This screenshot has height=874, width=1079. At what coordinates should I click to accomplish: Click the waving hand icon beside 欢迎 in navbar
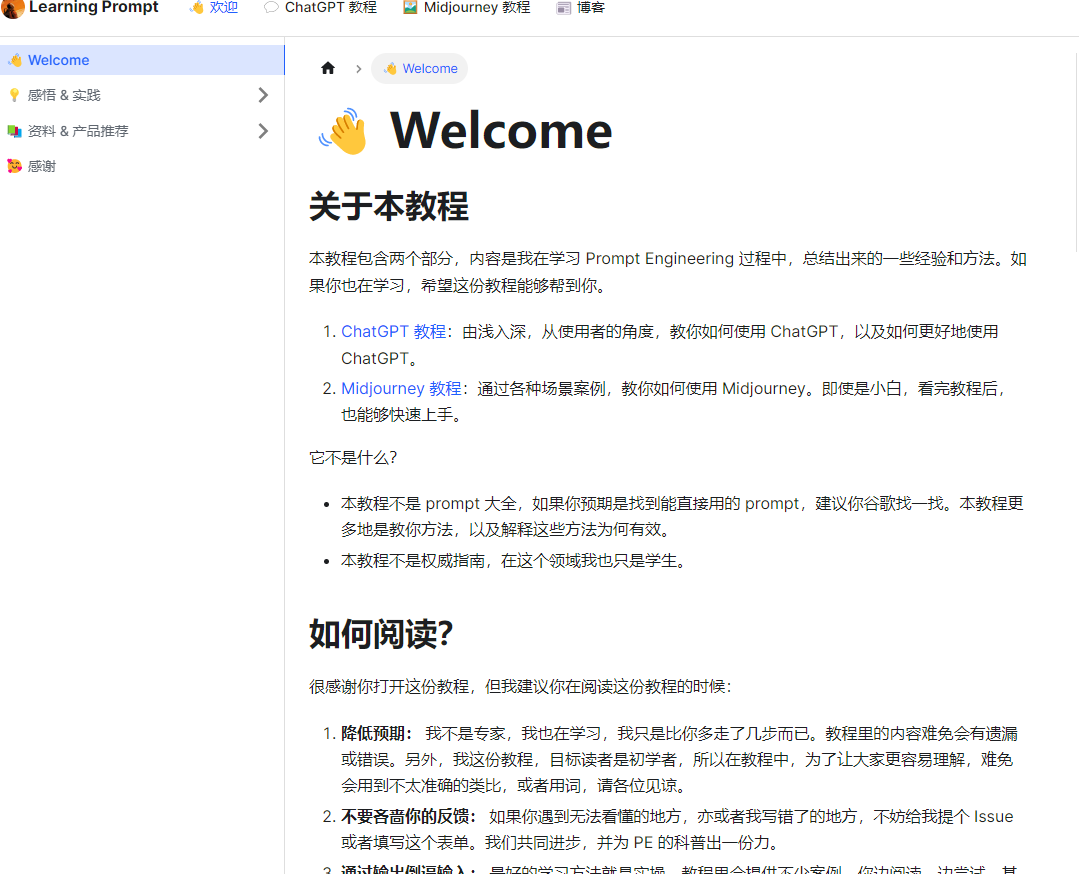pyautogui.click(x=197, y=8)
